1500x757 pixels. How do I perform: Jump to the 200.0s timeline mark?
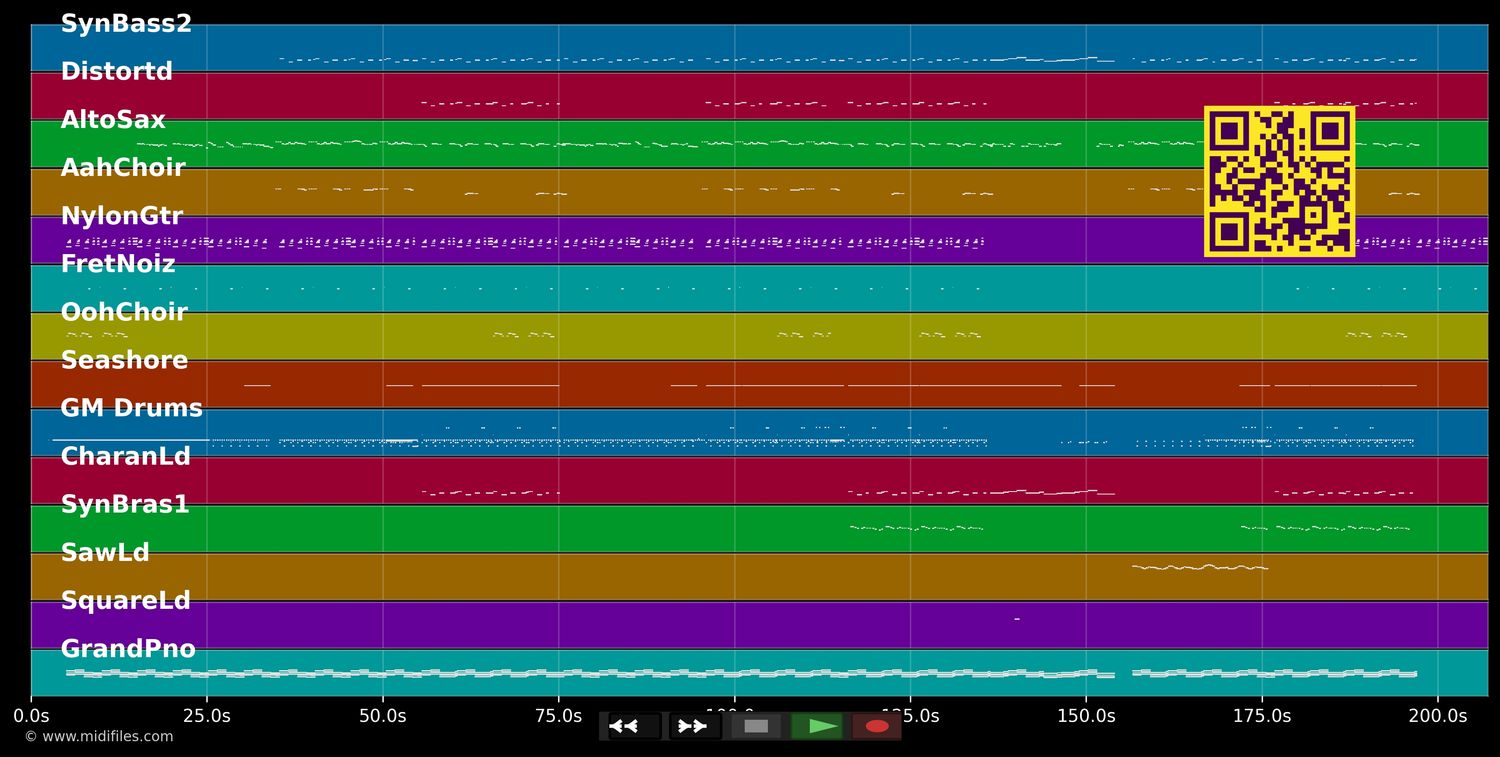pyautogui.click(x=1438, y=716)
